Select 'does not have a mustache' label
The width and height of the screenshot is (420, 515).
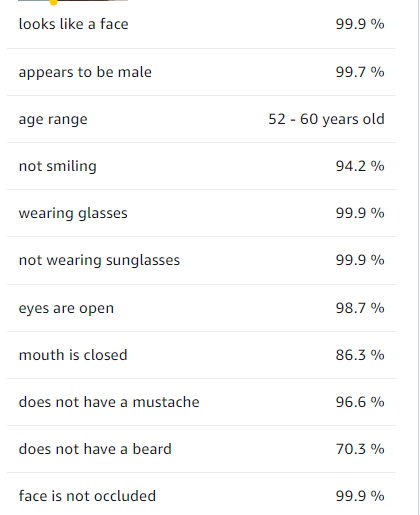pos(109,402)
